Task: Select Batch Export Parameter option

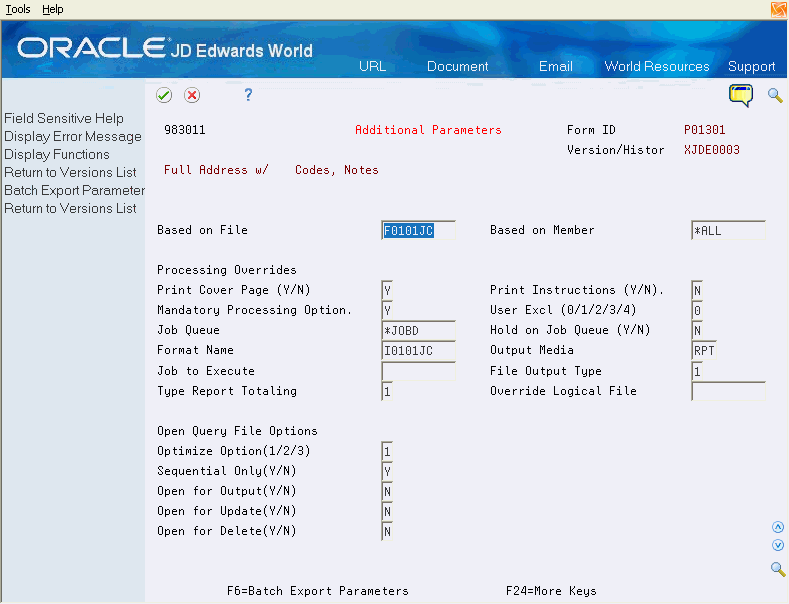Action: (x=74, y=190)
